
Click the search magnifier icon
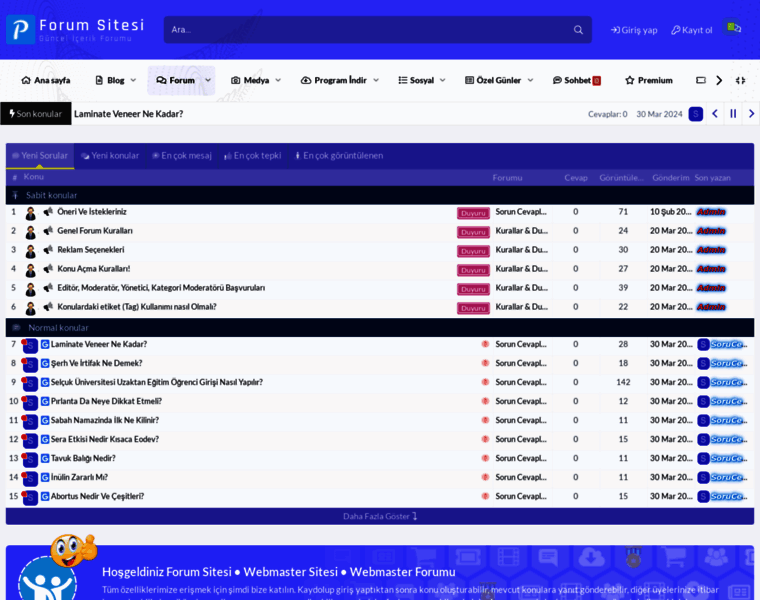(x=578, y=30)
